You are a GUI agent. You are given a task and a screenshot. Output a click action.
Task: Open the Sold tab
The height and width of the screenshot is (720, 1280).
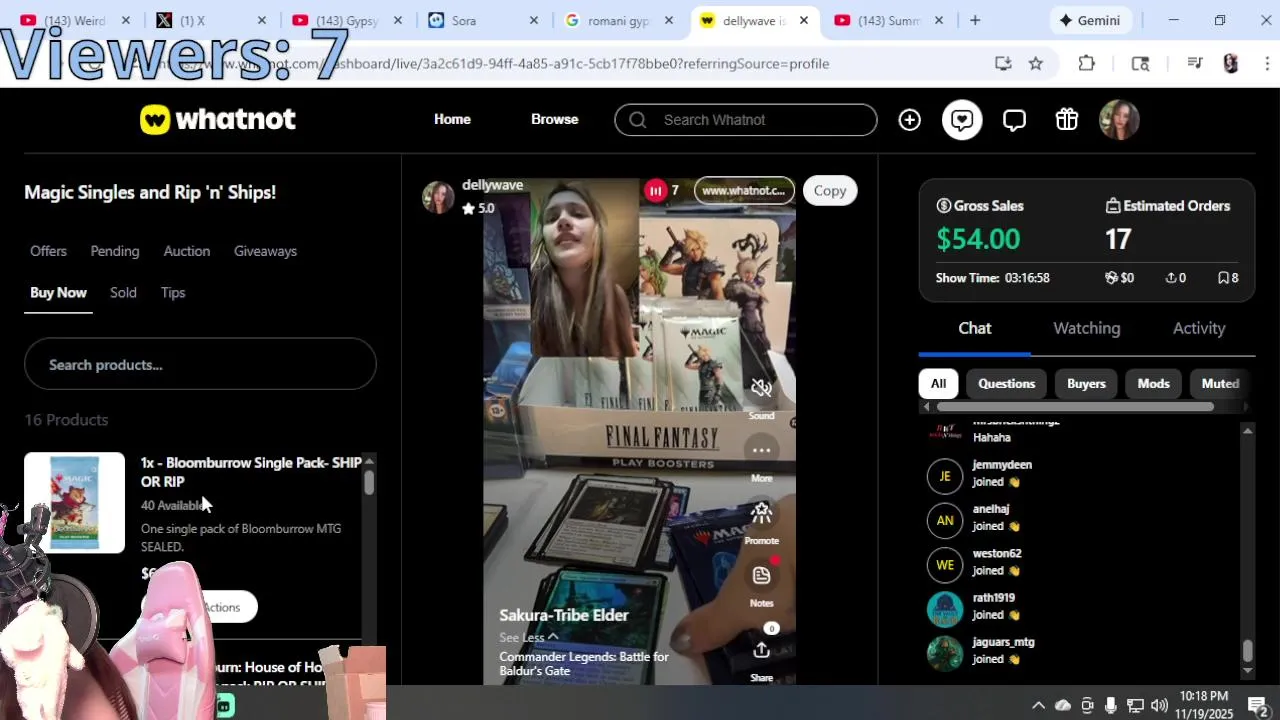click(123, 293)
